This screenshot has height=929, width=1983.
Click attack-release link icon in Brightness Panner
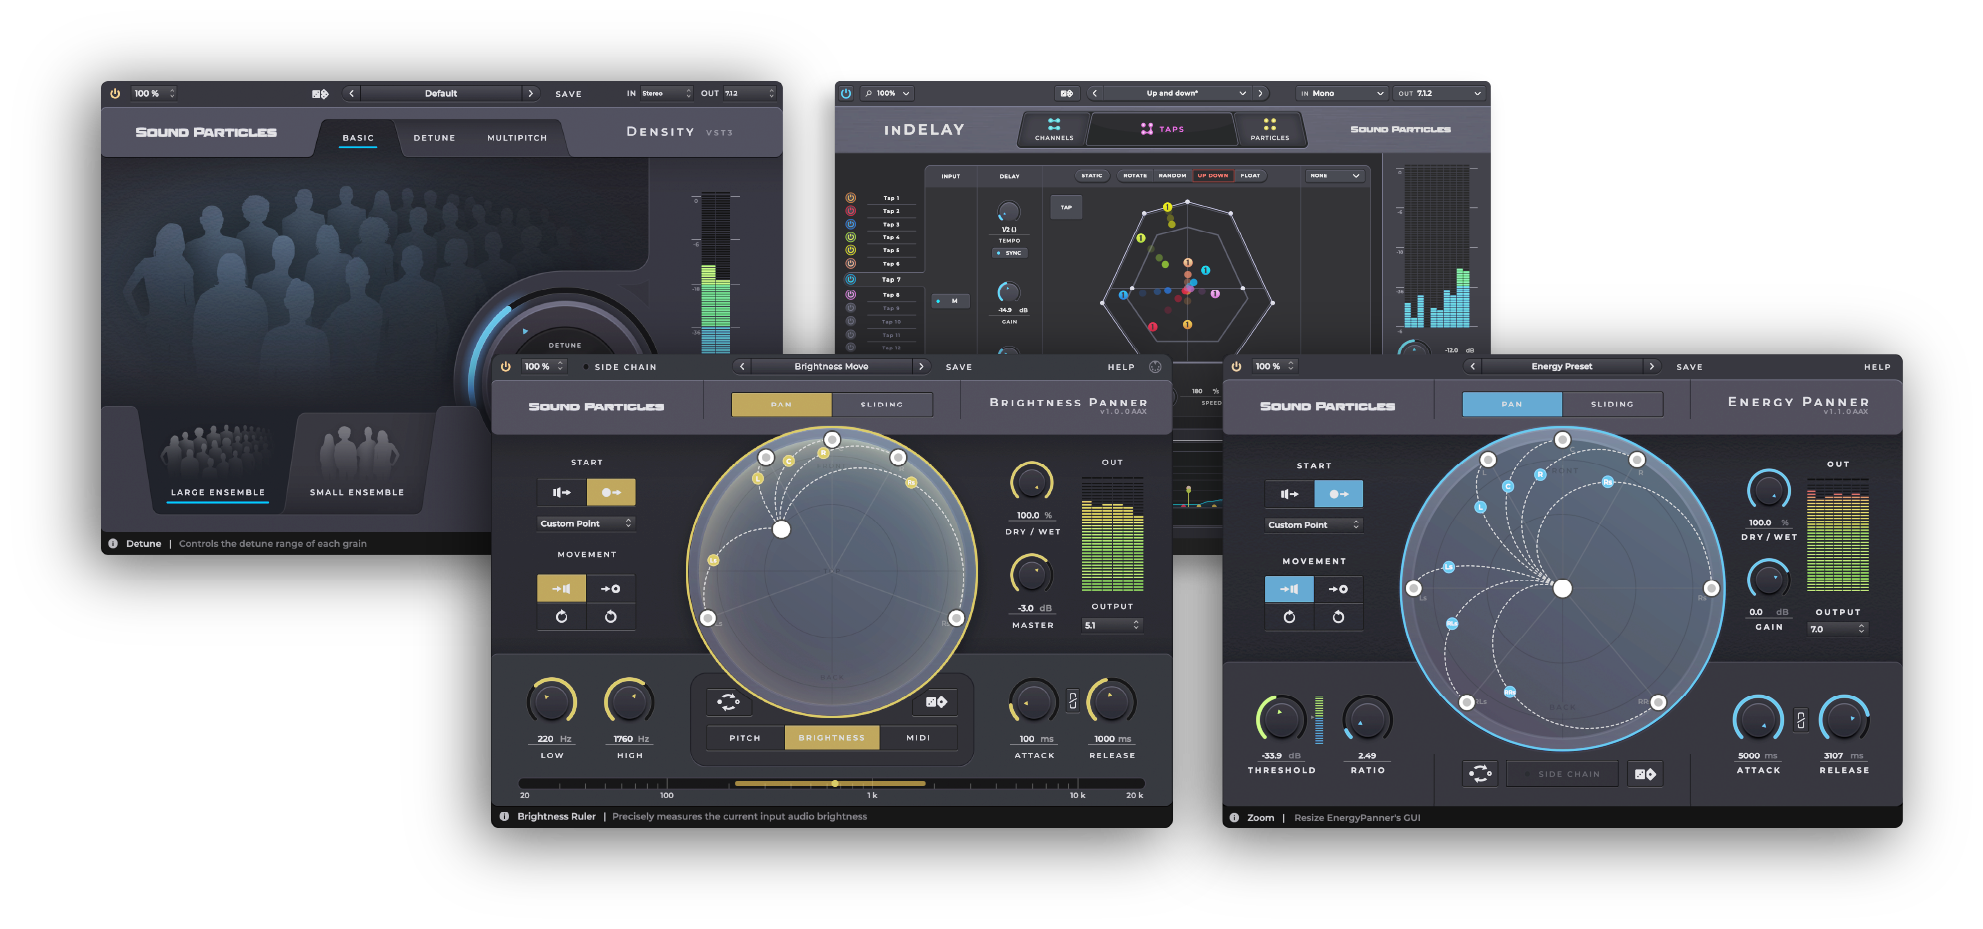[1073, 701]
